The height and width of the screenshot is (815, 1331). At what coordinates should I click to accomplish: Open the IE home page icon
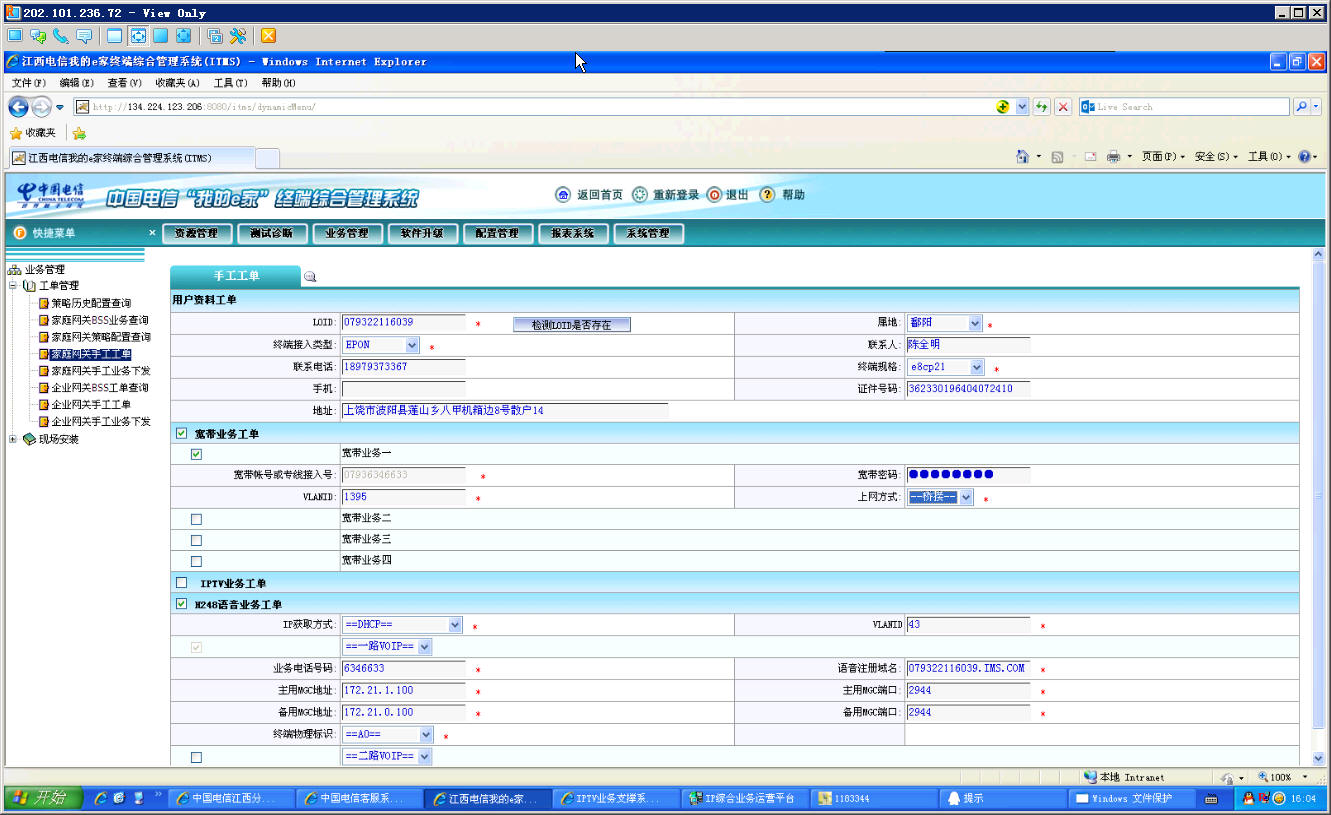(1022, 157)
